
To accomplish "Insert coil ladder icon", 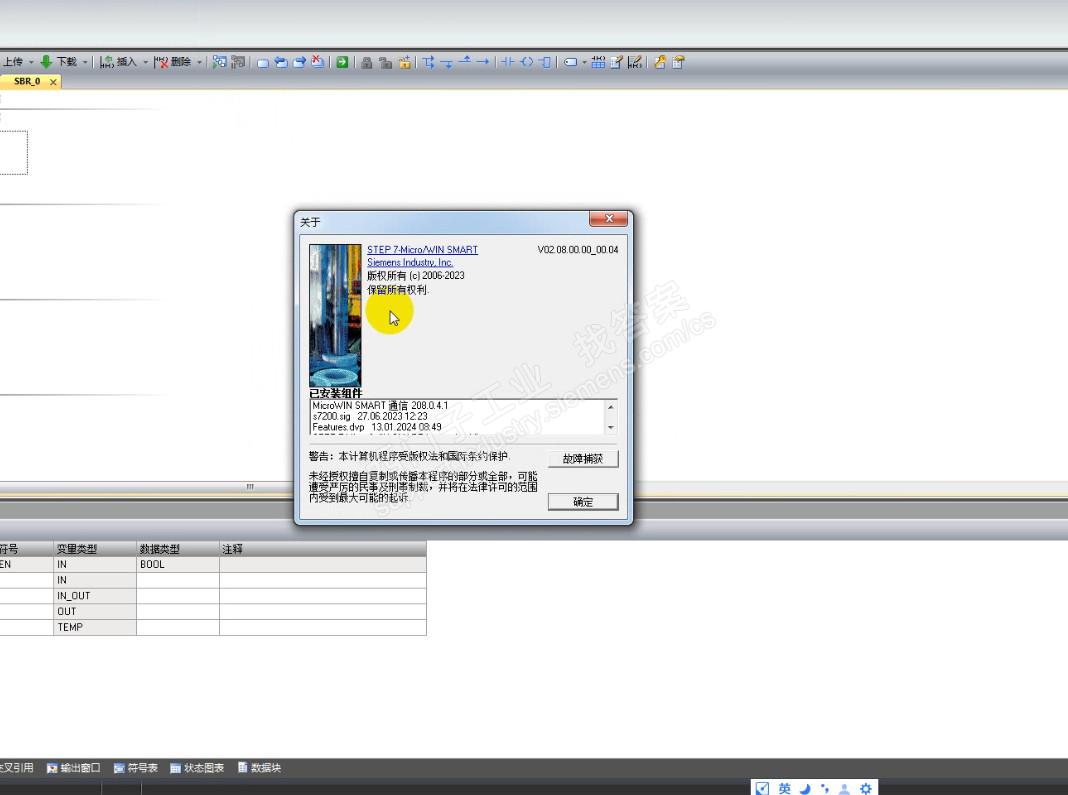I will coord(527,62).
